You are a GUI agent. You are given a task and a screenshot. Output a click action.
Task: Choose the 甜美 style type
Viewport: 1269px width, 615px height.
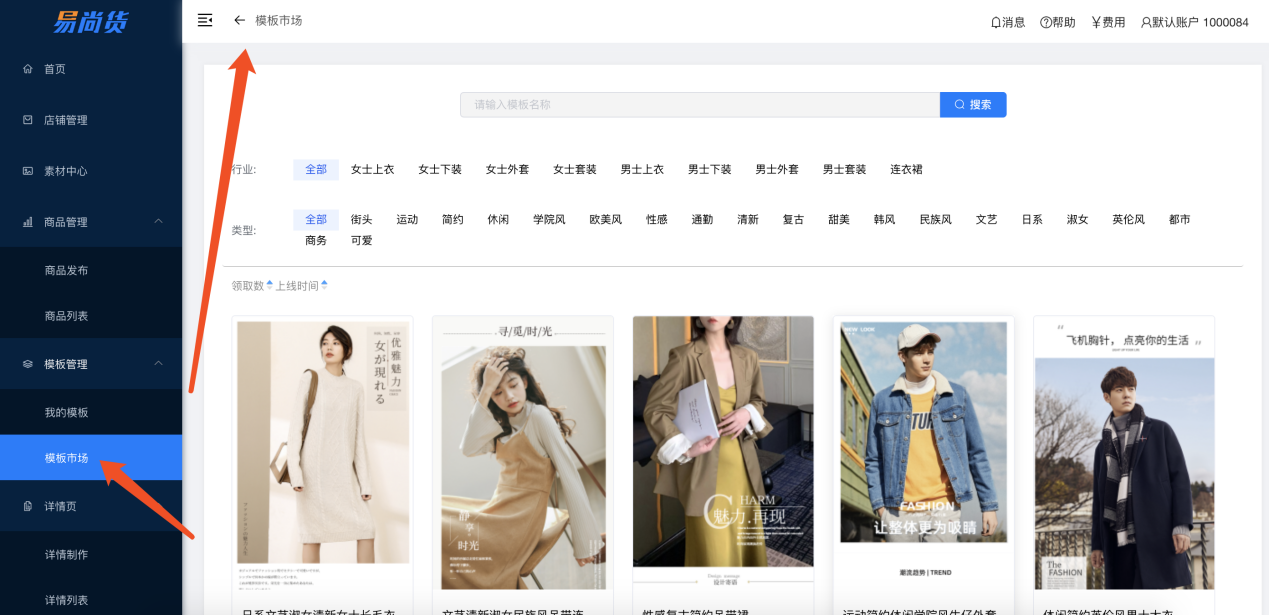(839, 220)
